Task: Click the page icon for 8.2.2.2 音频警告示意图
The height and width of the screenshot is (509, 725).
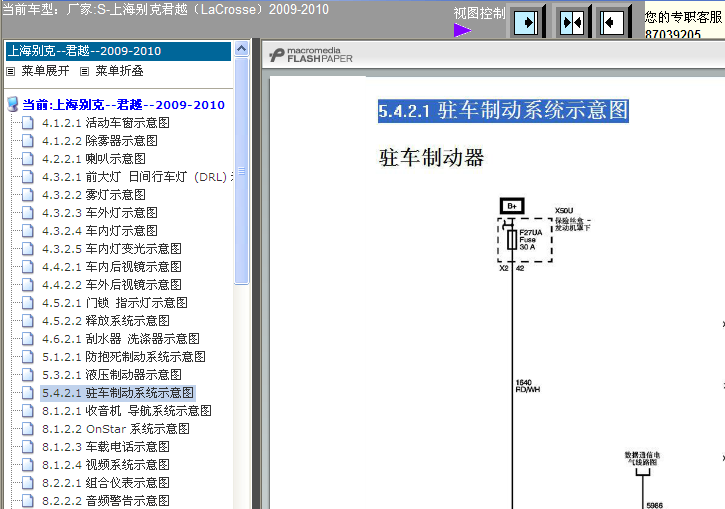Action: click(28, 502)
